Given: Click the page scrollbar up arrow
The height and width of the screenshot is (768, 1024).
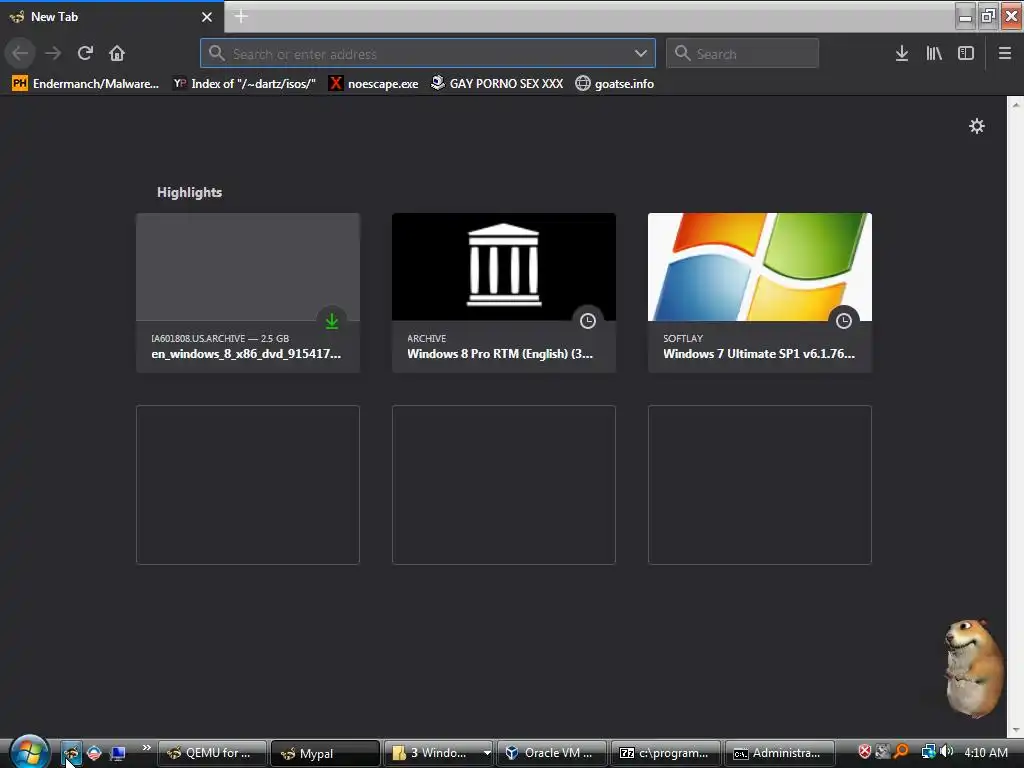Looking at the screenshot, I should [x=1016, y=104].
